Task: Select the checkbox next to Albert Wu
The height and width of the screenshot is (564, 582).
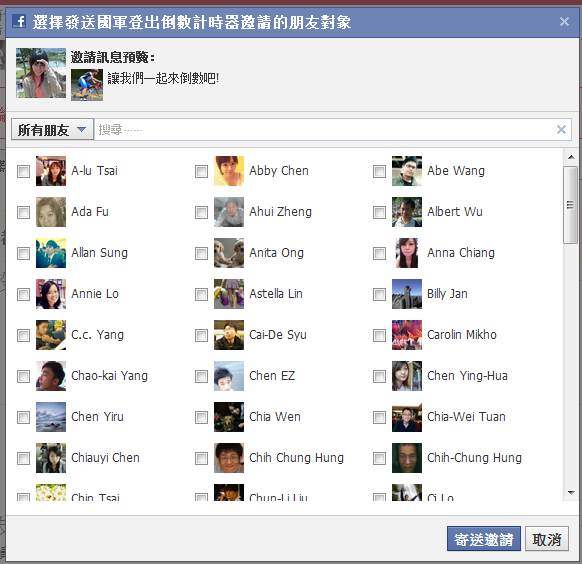Action: (379, 212)
